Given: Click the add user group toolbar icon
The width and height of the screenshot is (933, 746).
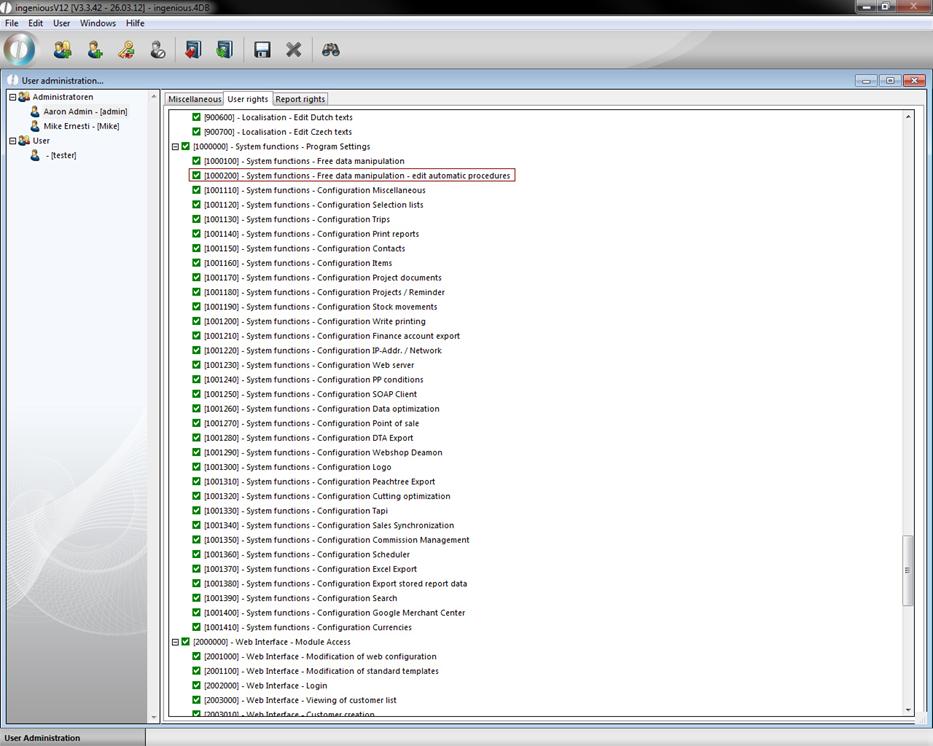Looking at the screenshot, I should (62, 50).
